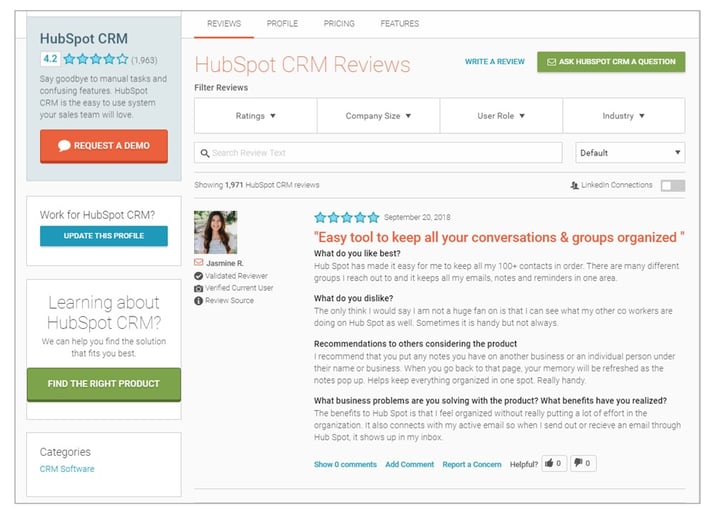Open the Company Size filter
715x512 pixels.
(x=378, y=116)
